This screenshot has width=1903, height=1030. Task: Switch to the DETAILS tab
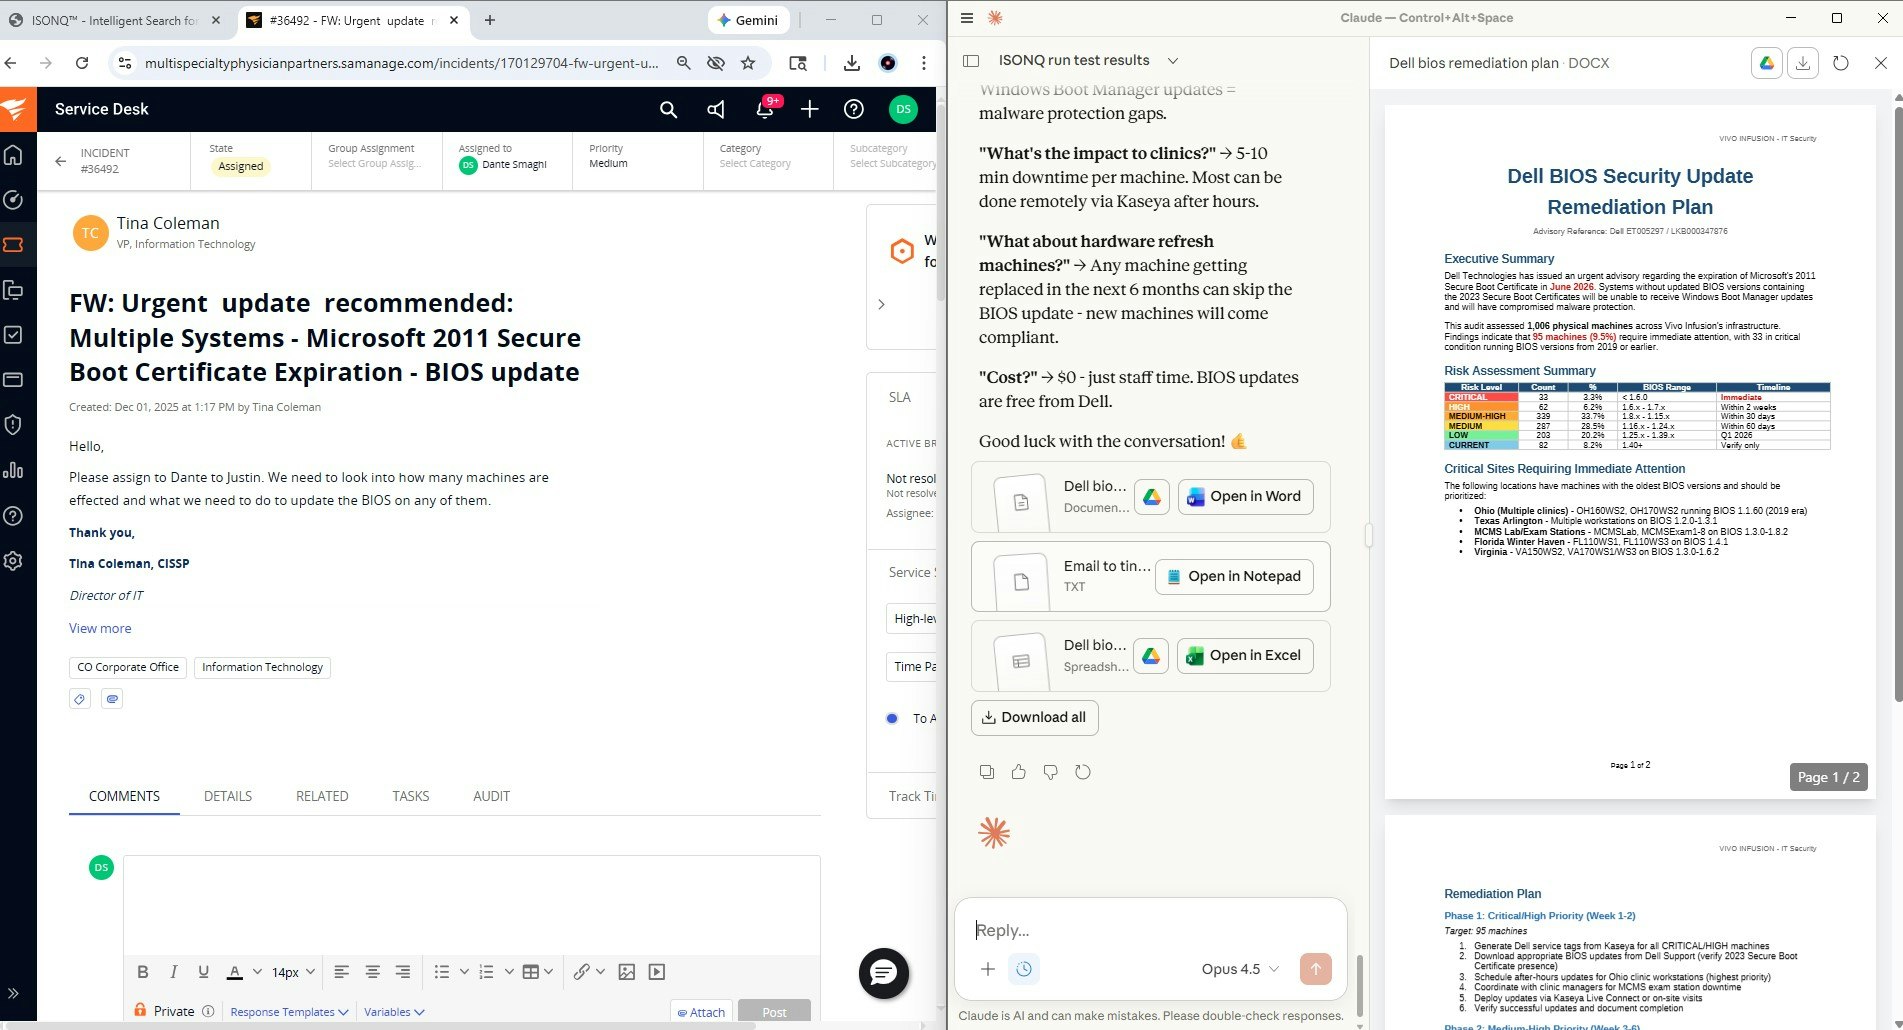228,796
